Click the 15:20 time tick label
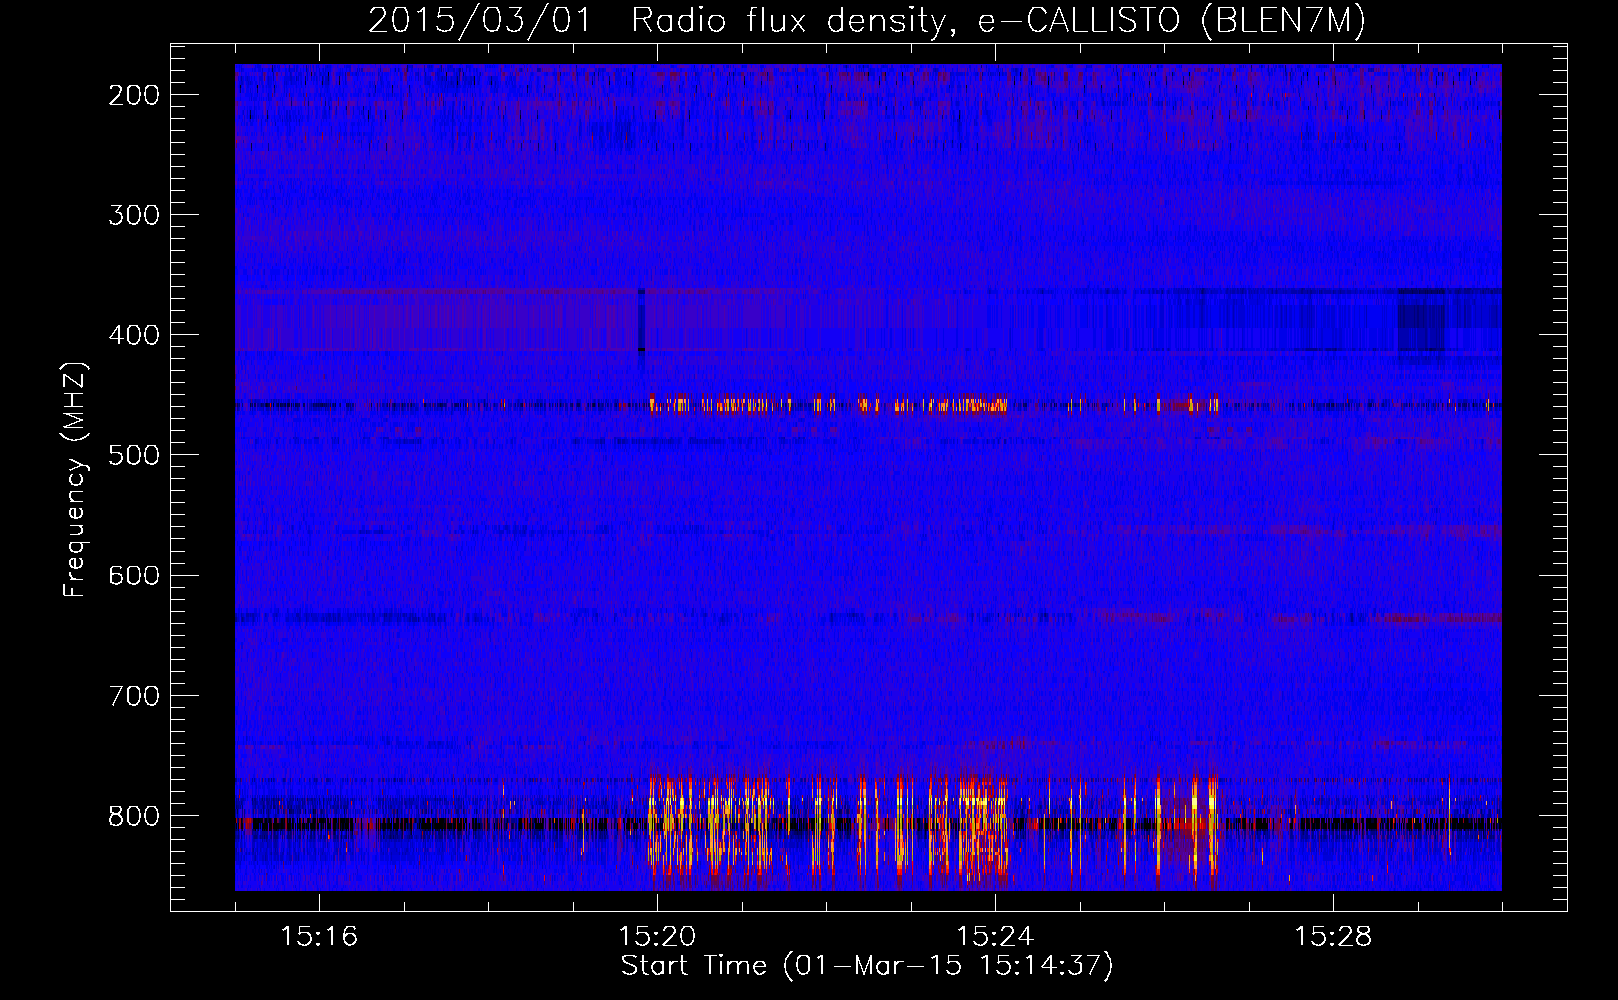 coord(657,937)
